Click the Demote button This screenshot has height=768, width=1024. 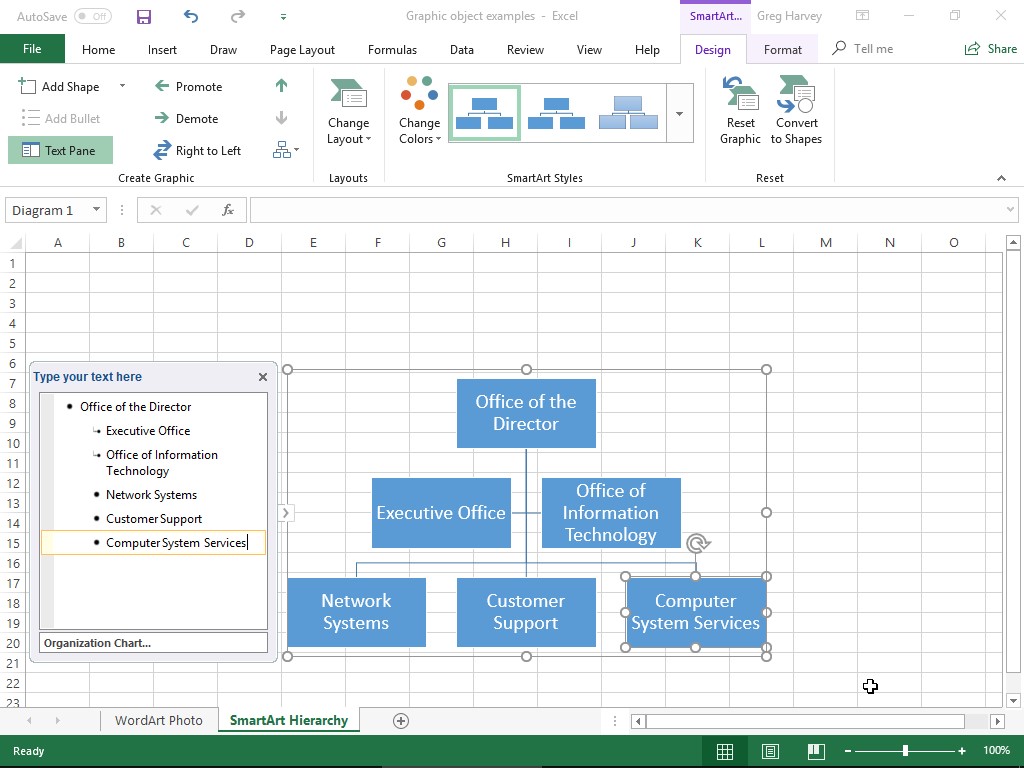point(186,119)
